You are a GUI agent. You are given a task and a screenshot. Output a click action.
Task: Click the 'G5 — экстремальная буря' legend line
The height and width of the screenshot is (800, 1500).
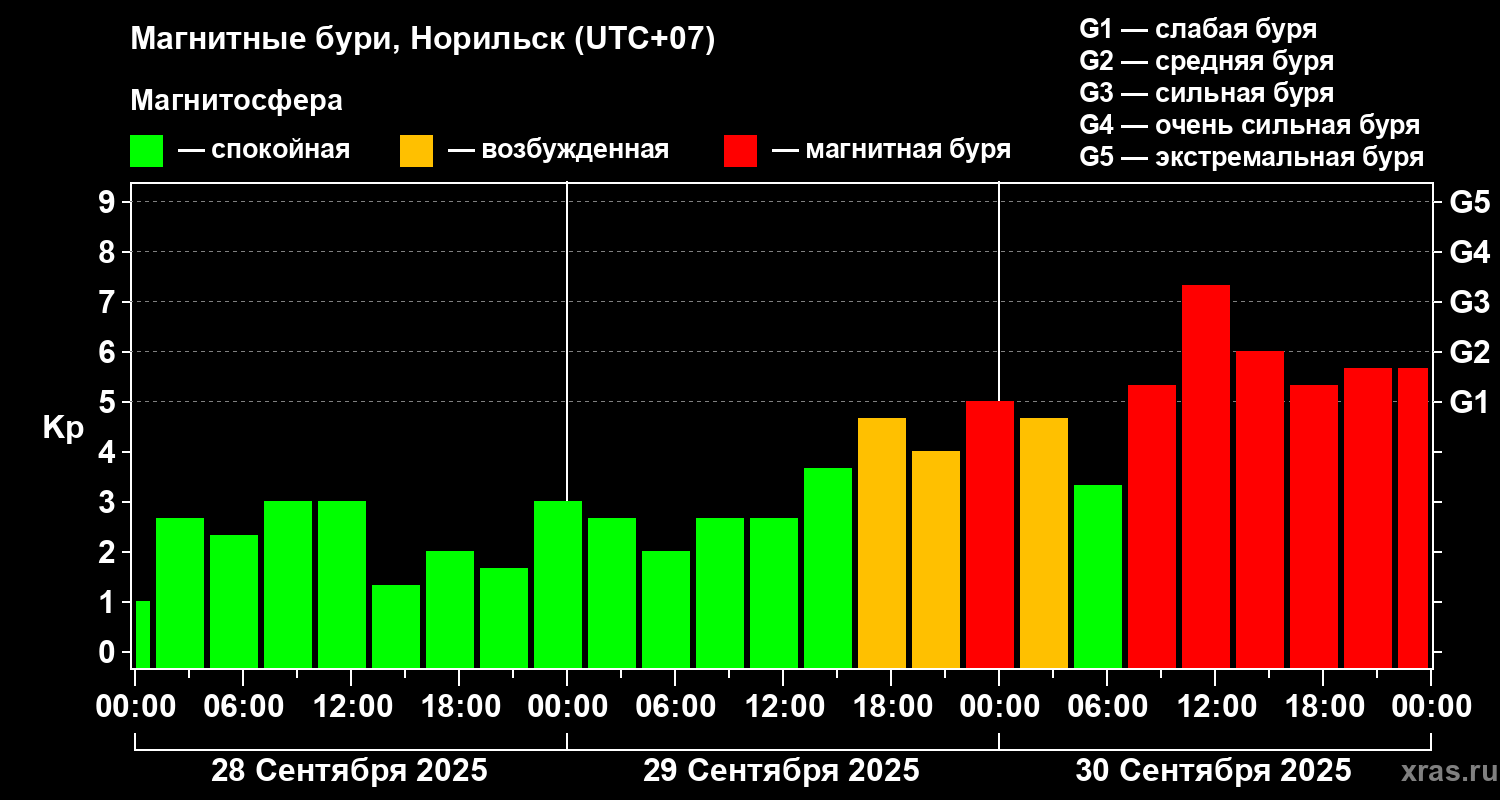tap(1251, 157)
